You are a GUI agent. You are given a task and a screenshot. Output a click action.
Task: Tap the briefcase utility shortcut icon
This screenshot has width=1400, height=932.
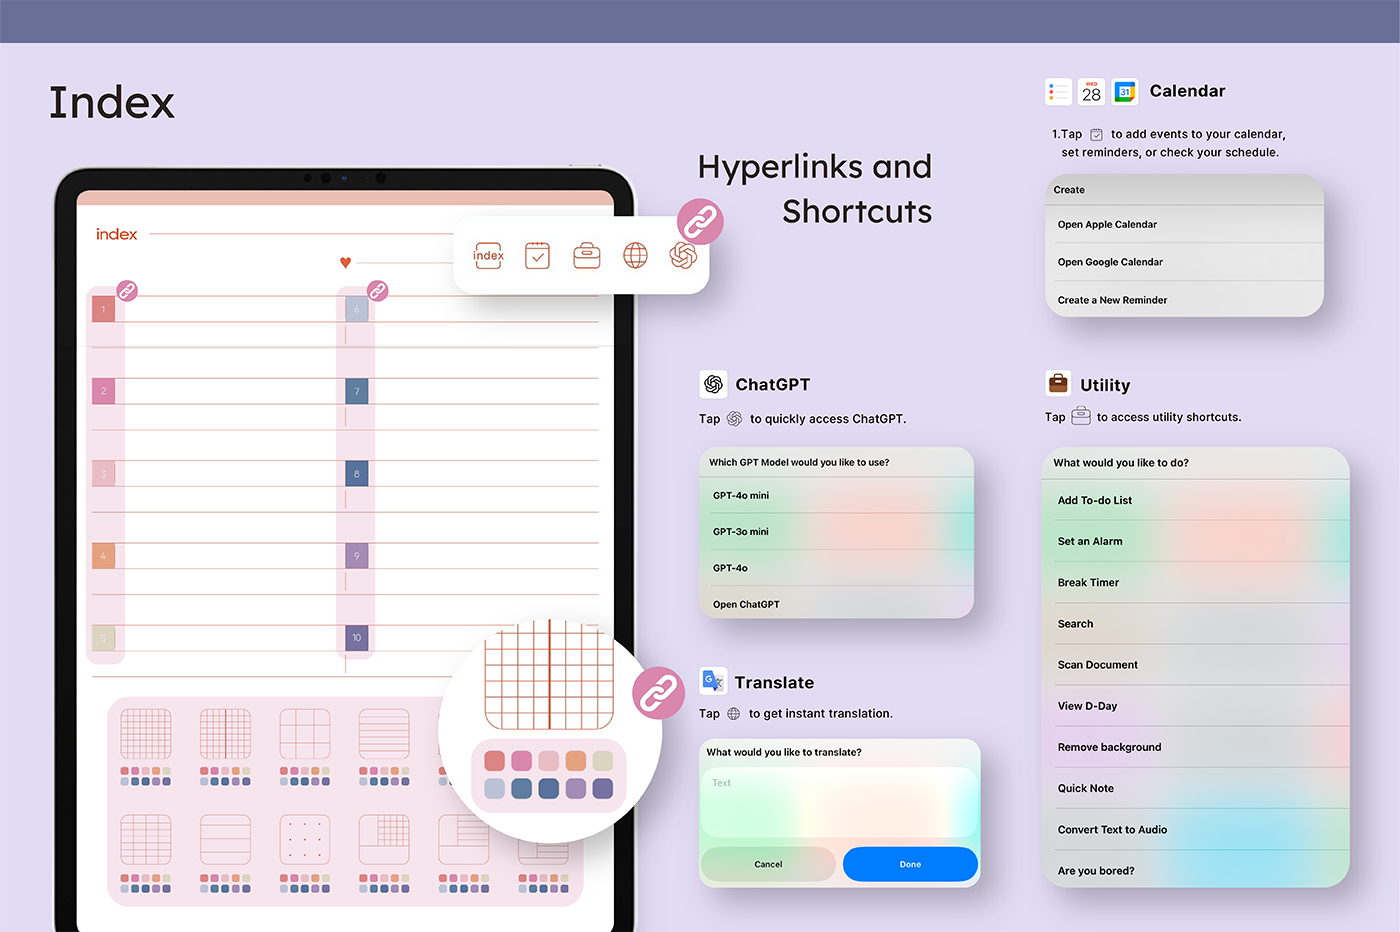click(586, 256)
